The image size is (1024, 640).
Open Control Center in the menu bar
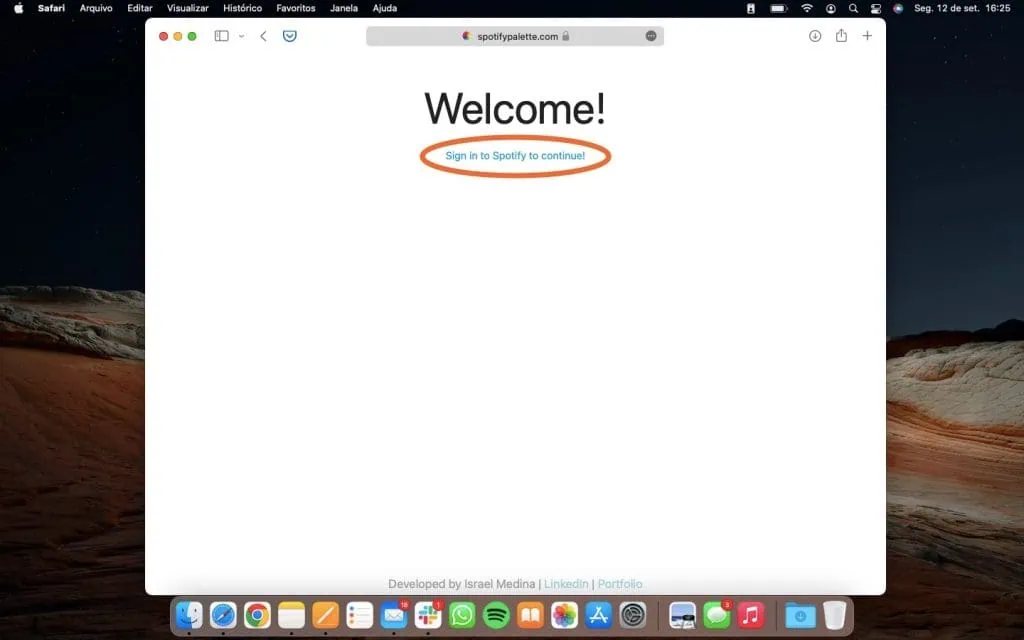[x=876, y=8]
